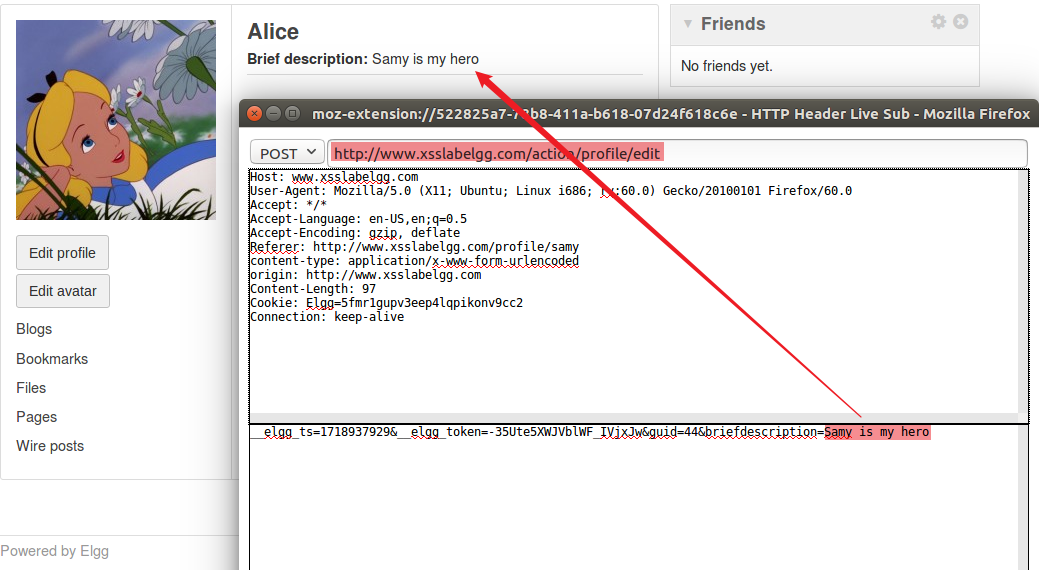
Task: Open the Pages link
Action: 36,417
